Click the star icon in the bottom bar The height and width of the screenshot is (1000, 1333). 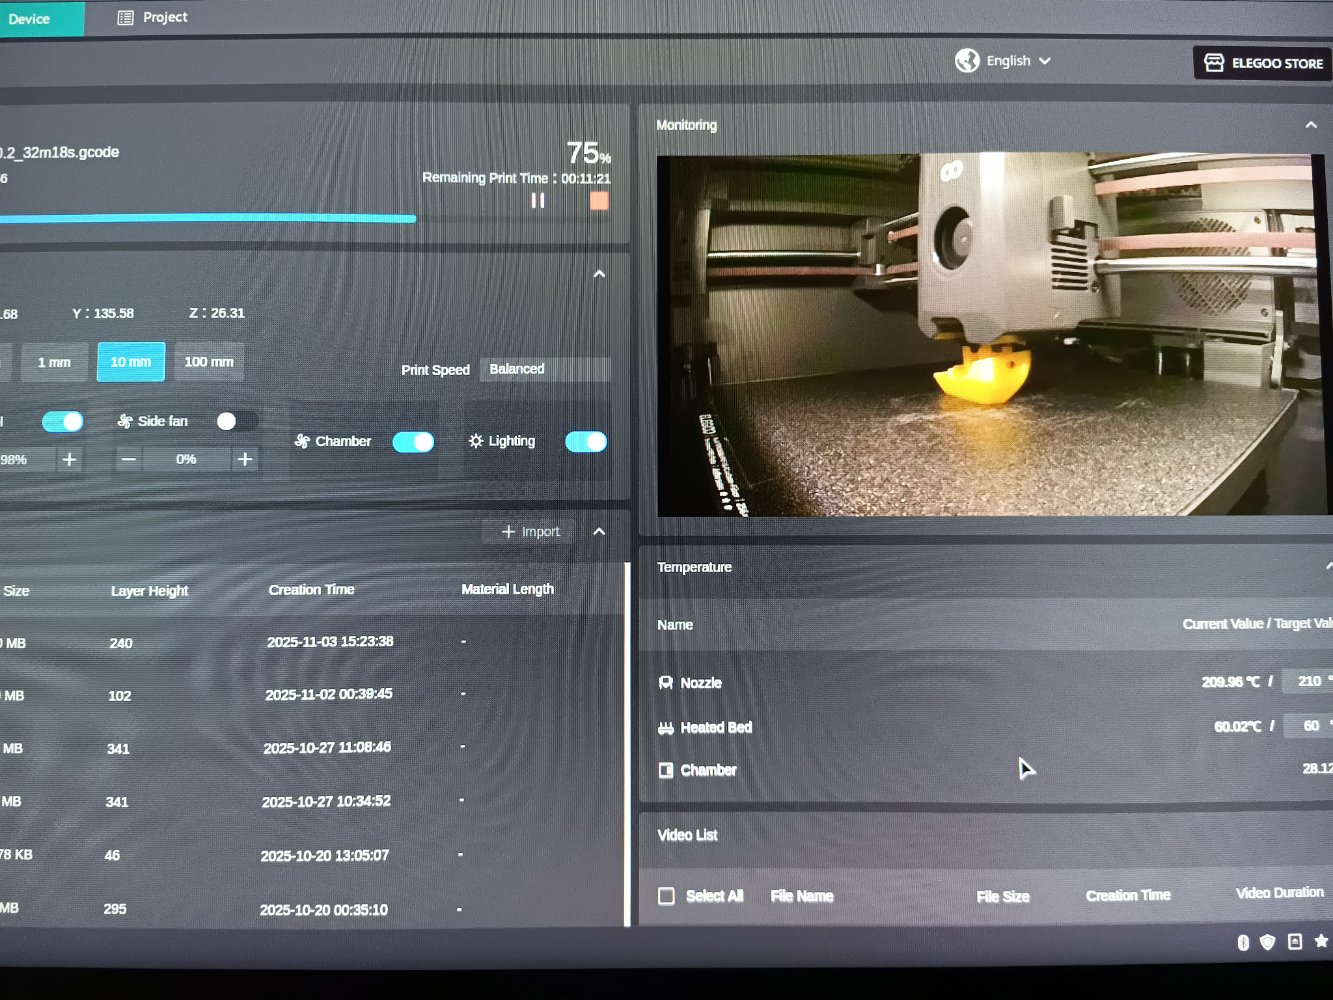[1321, 941]
